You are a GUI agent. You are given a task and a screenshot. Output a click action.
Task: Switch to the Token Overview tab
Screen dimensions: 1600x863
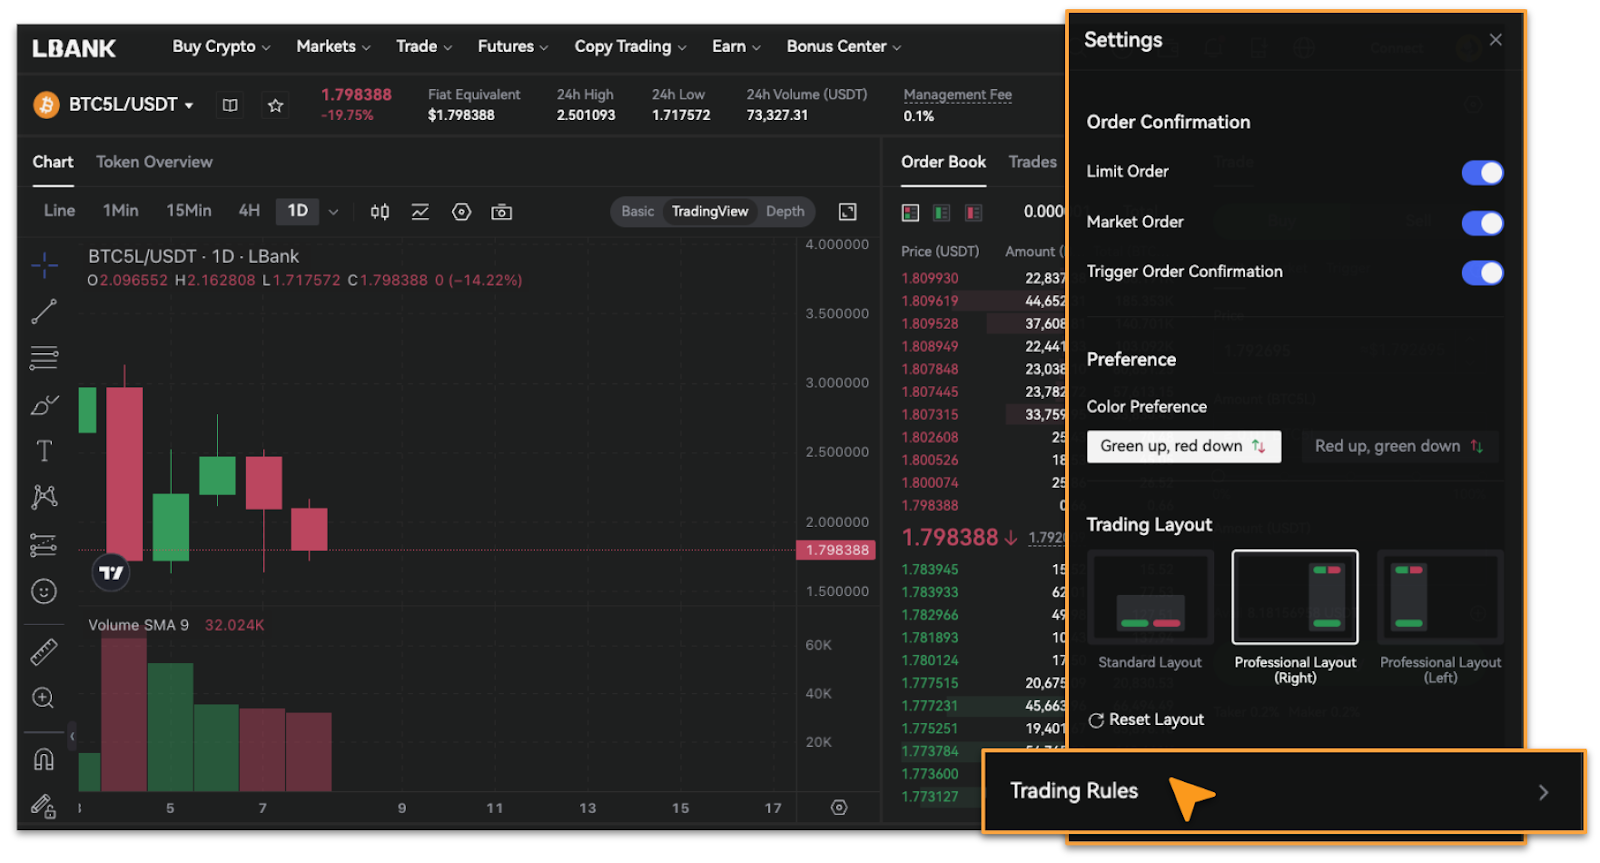pyautogui.click(x=154, y=162)
